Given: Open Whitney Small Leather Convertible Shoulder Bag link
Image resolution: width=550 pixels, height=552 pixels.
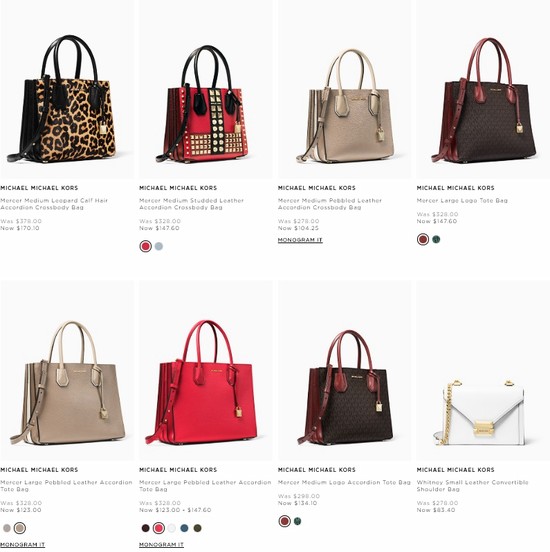Looking at the screenshot, I should click(473, 486).
